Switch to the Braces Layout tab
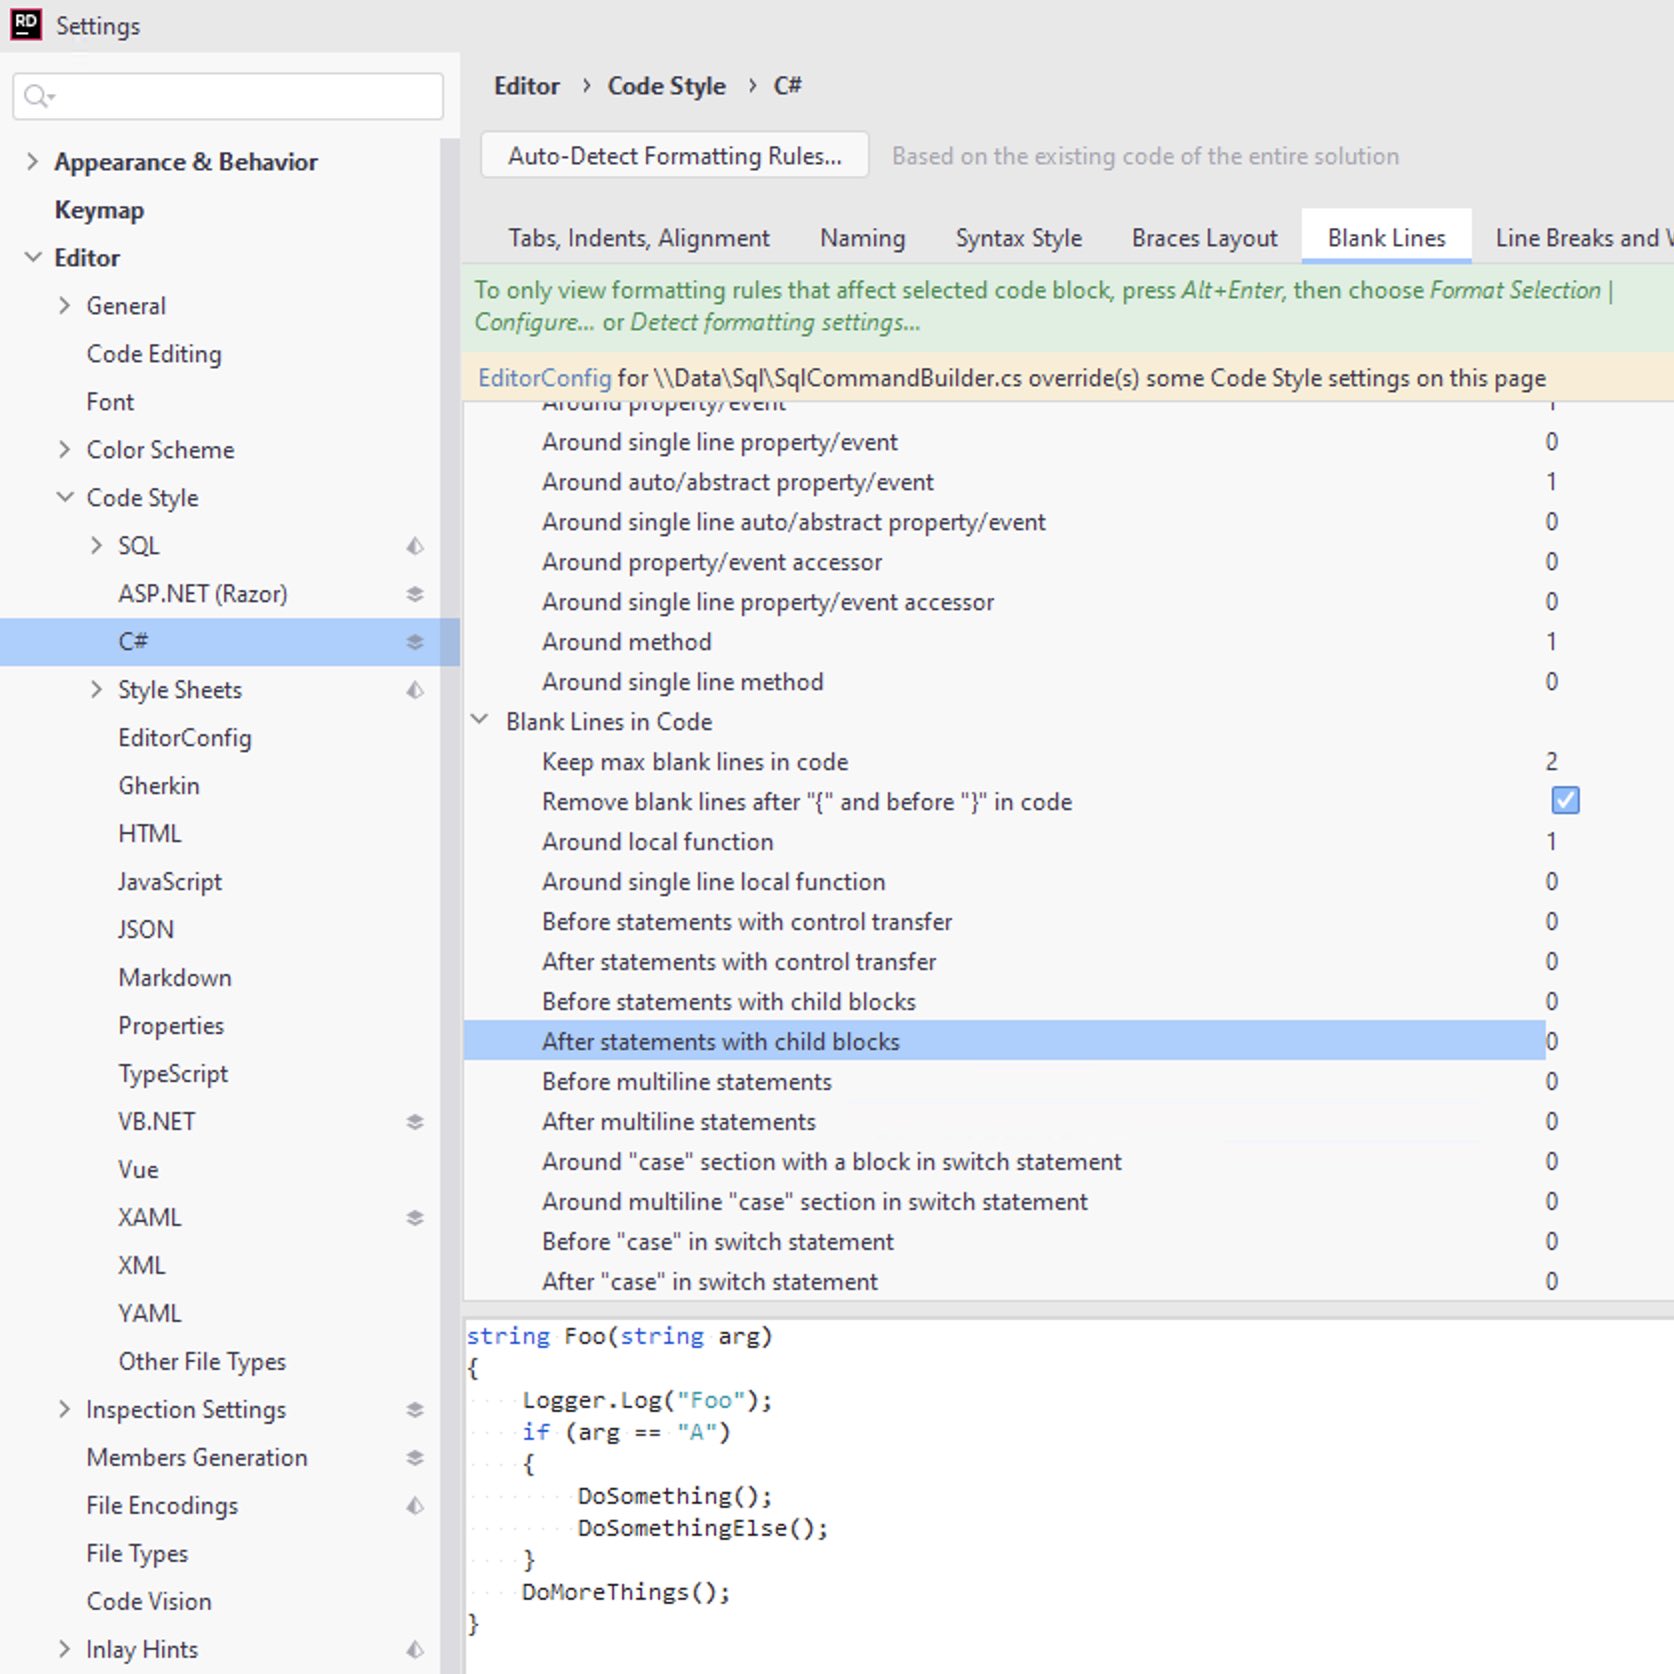This screenshot has width=1674, height=1674. (1204, 238)
